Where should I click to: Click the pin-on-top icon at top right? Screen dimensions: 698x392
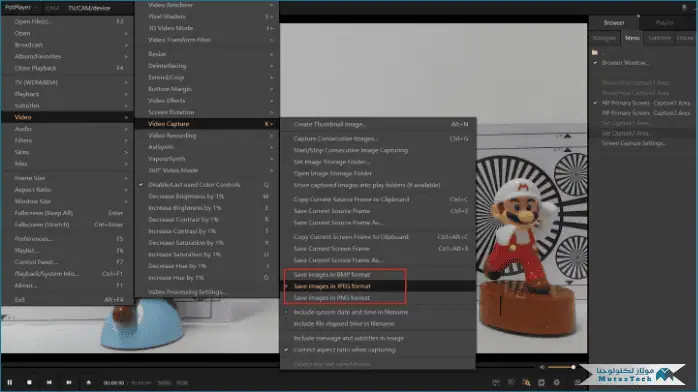(684, 8)
